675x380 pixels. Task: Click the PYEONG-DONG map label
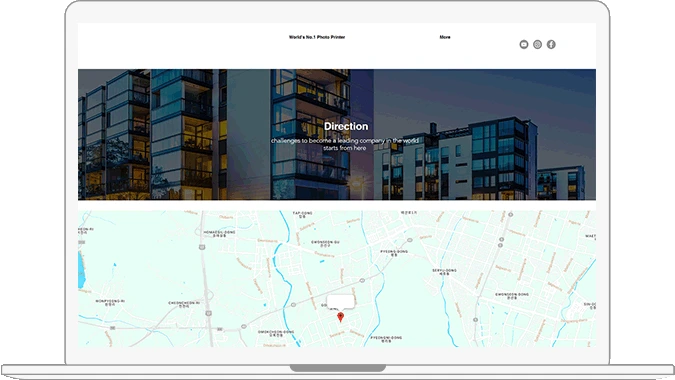394,253
